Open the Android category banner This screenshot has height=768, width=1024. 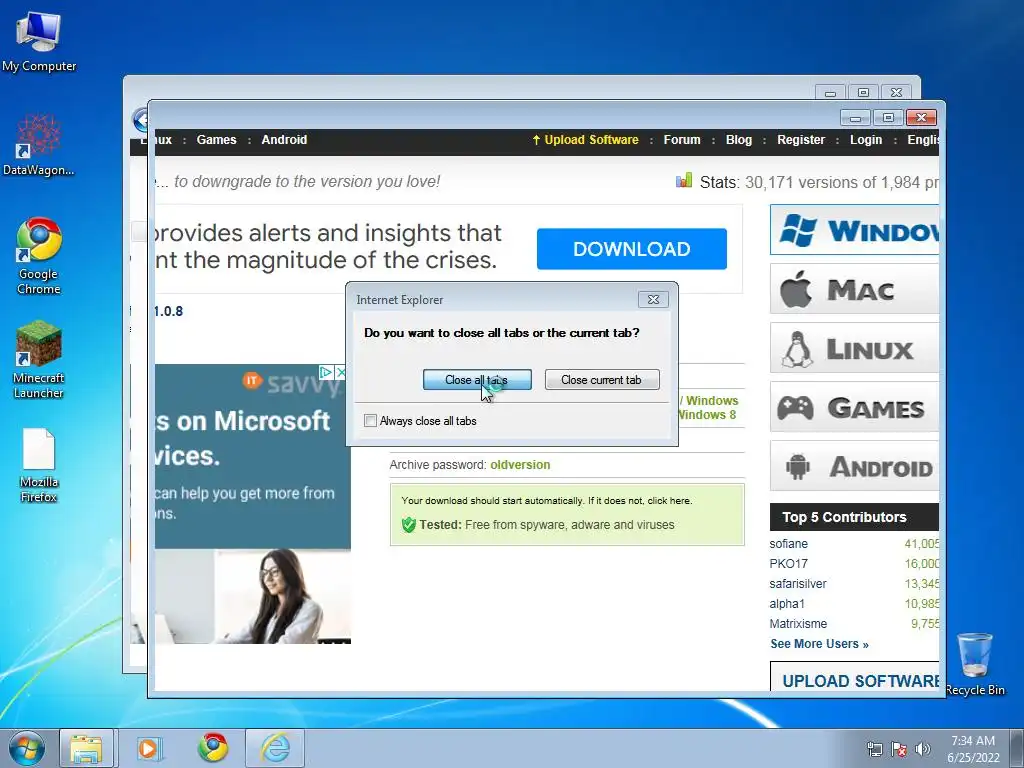[854, 466]
